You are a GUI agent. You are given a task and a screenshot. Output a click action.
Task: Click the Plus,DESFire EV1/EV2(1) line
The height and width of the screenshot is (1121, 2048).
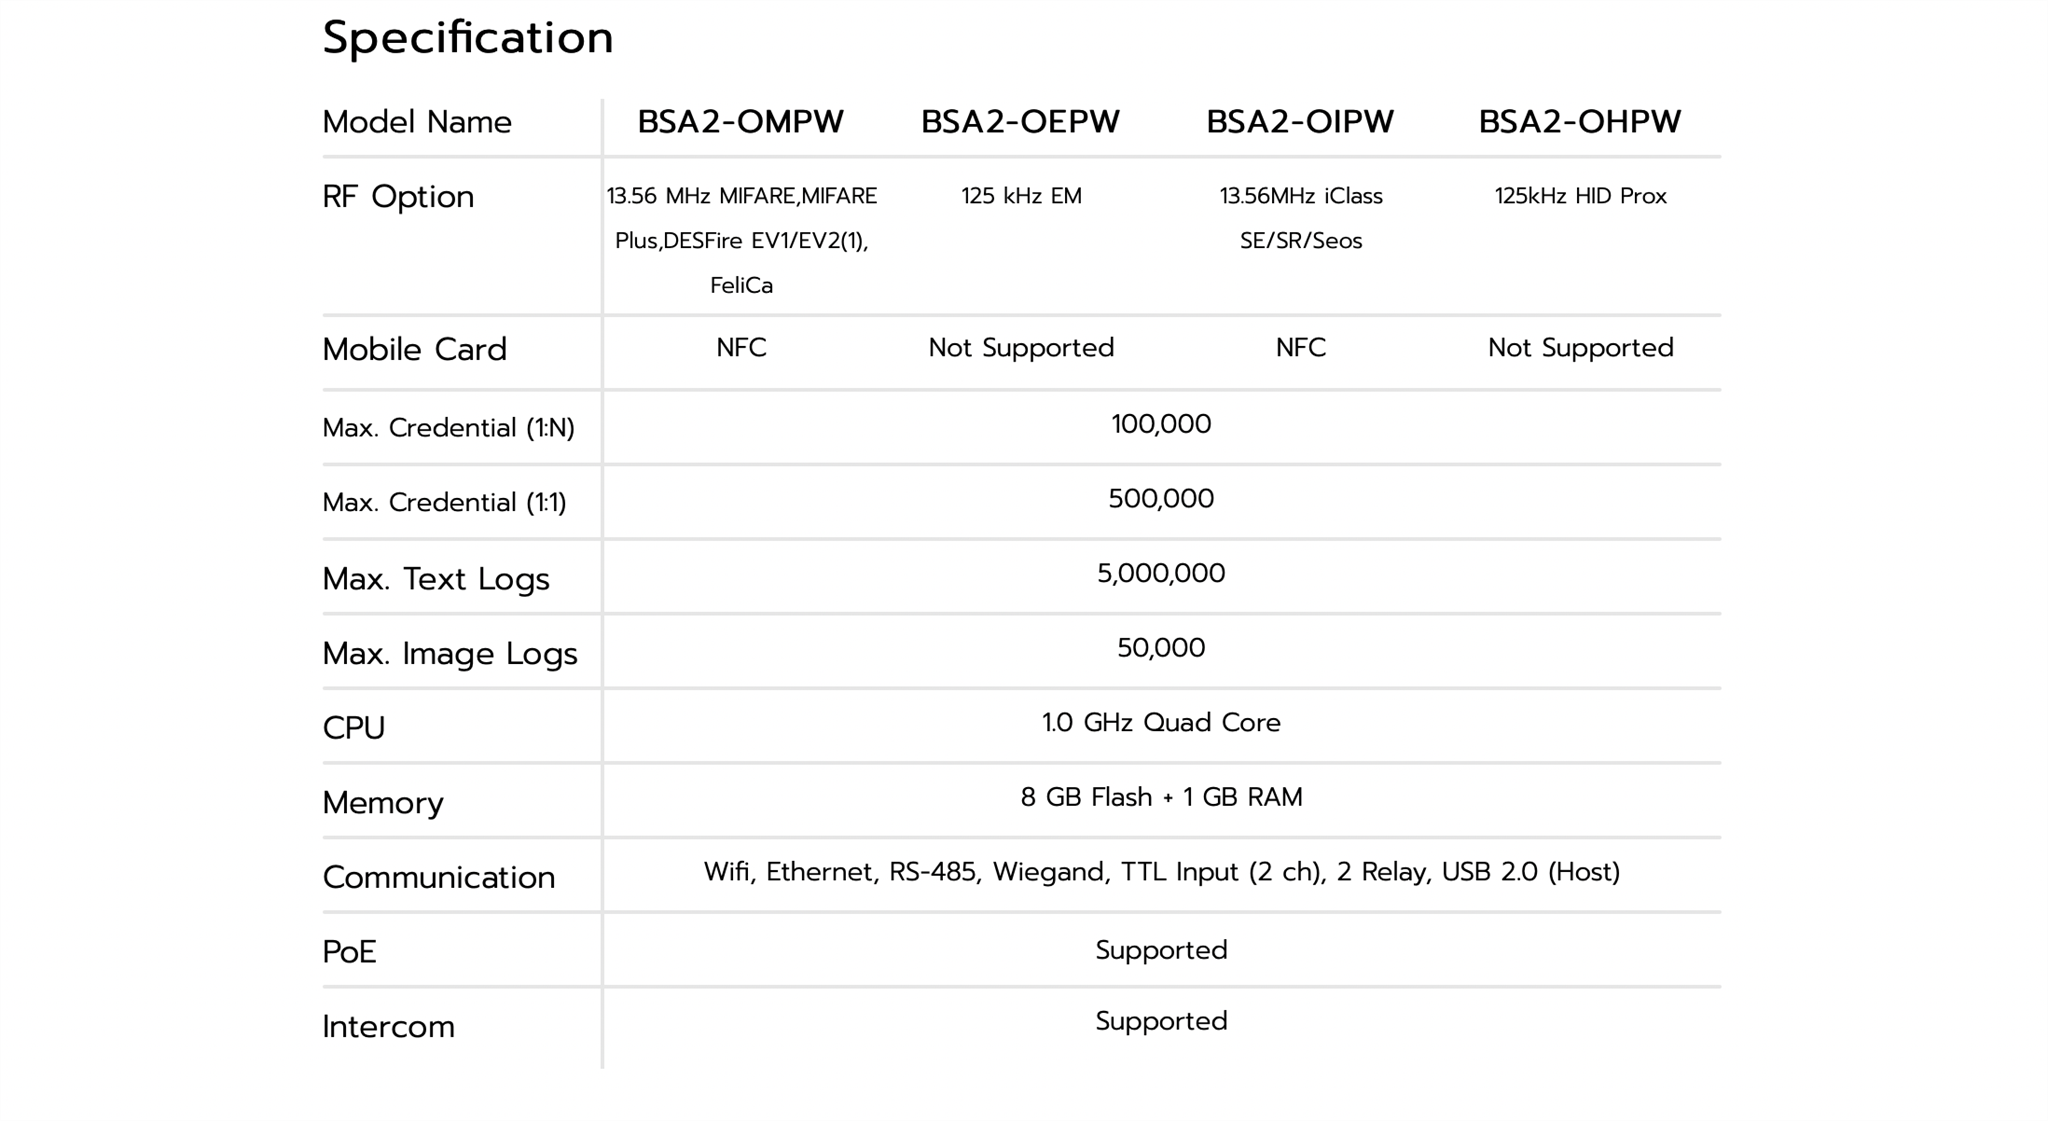(x=741, y=241)
